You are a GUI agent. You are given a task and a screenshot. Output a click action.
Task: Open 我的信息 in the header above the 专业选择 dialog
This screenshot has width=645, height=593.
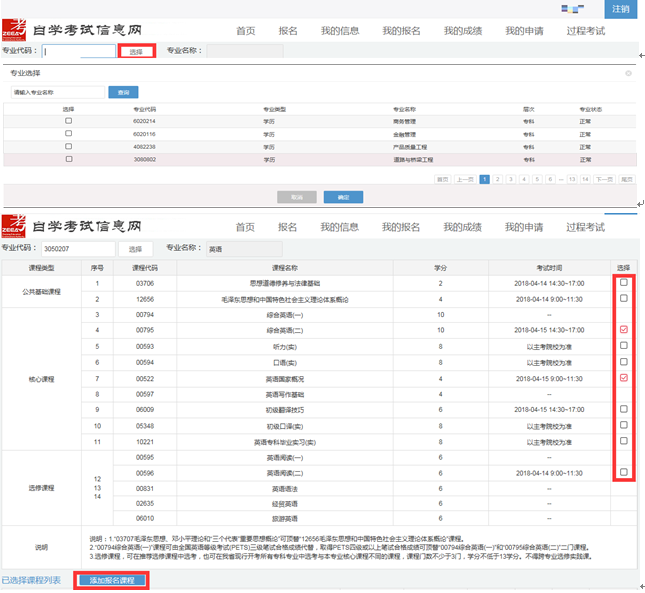click(x=340, y=31)
